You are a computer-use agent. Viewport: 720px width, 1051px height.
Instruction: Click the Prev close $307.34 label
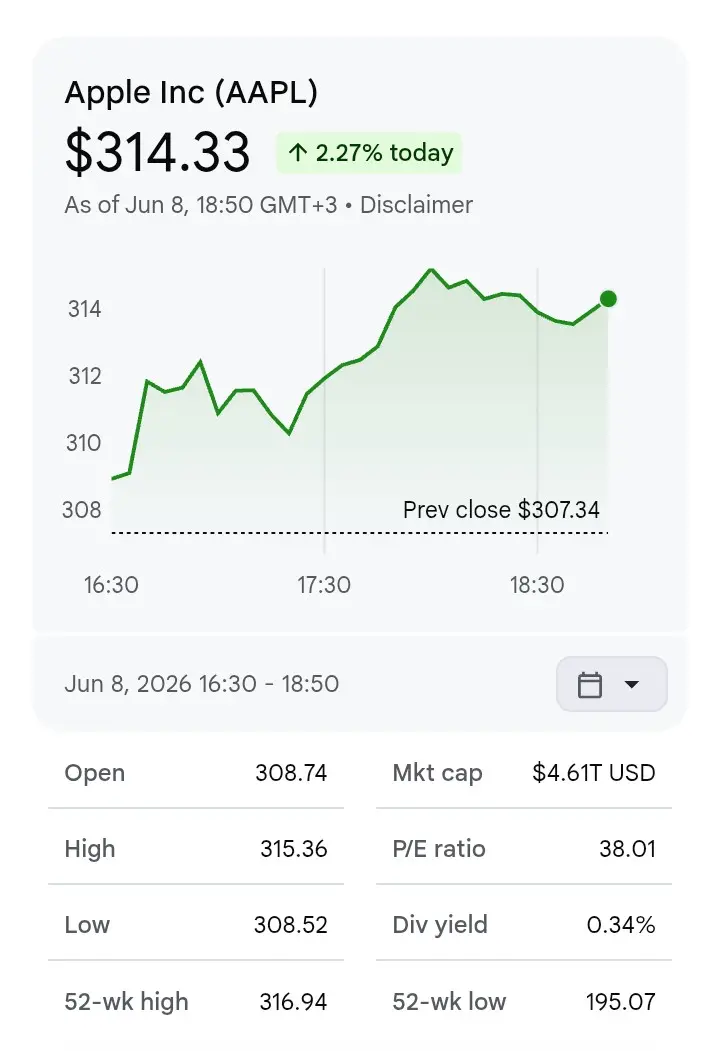(x=501, y=510)
